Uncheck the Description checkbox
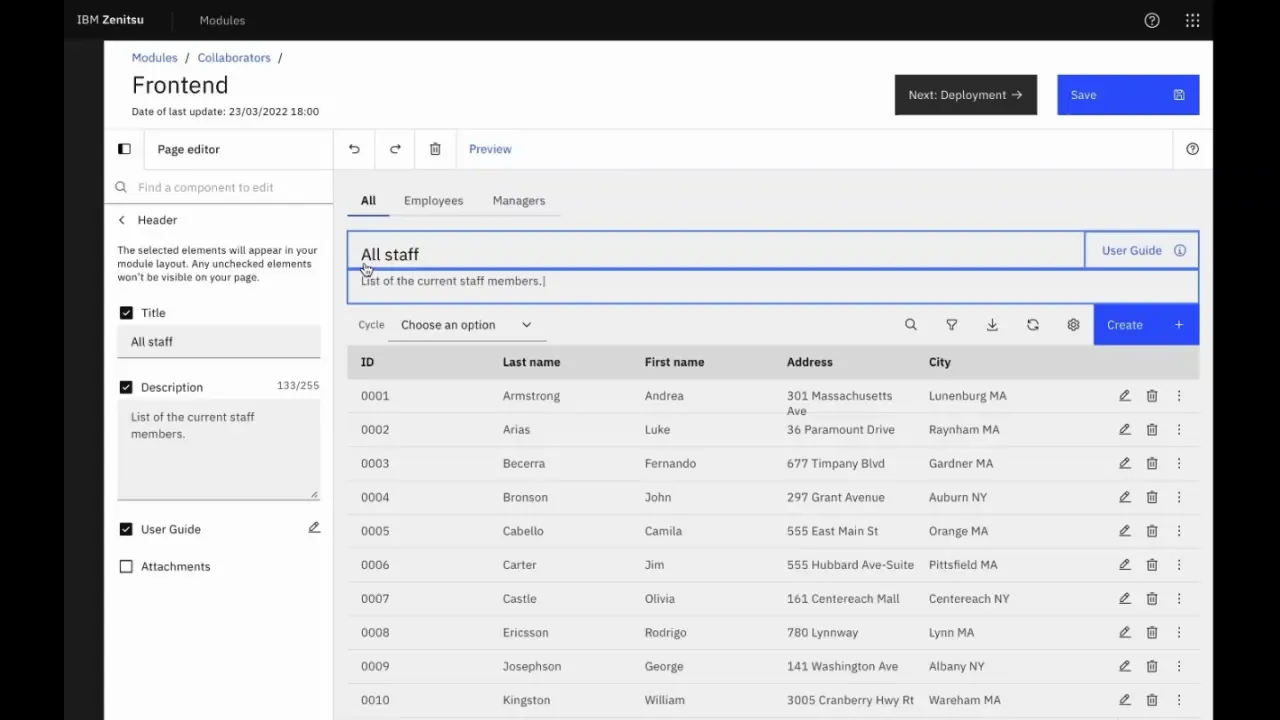Screen dimensions: 1280x720 [126, 387]
